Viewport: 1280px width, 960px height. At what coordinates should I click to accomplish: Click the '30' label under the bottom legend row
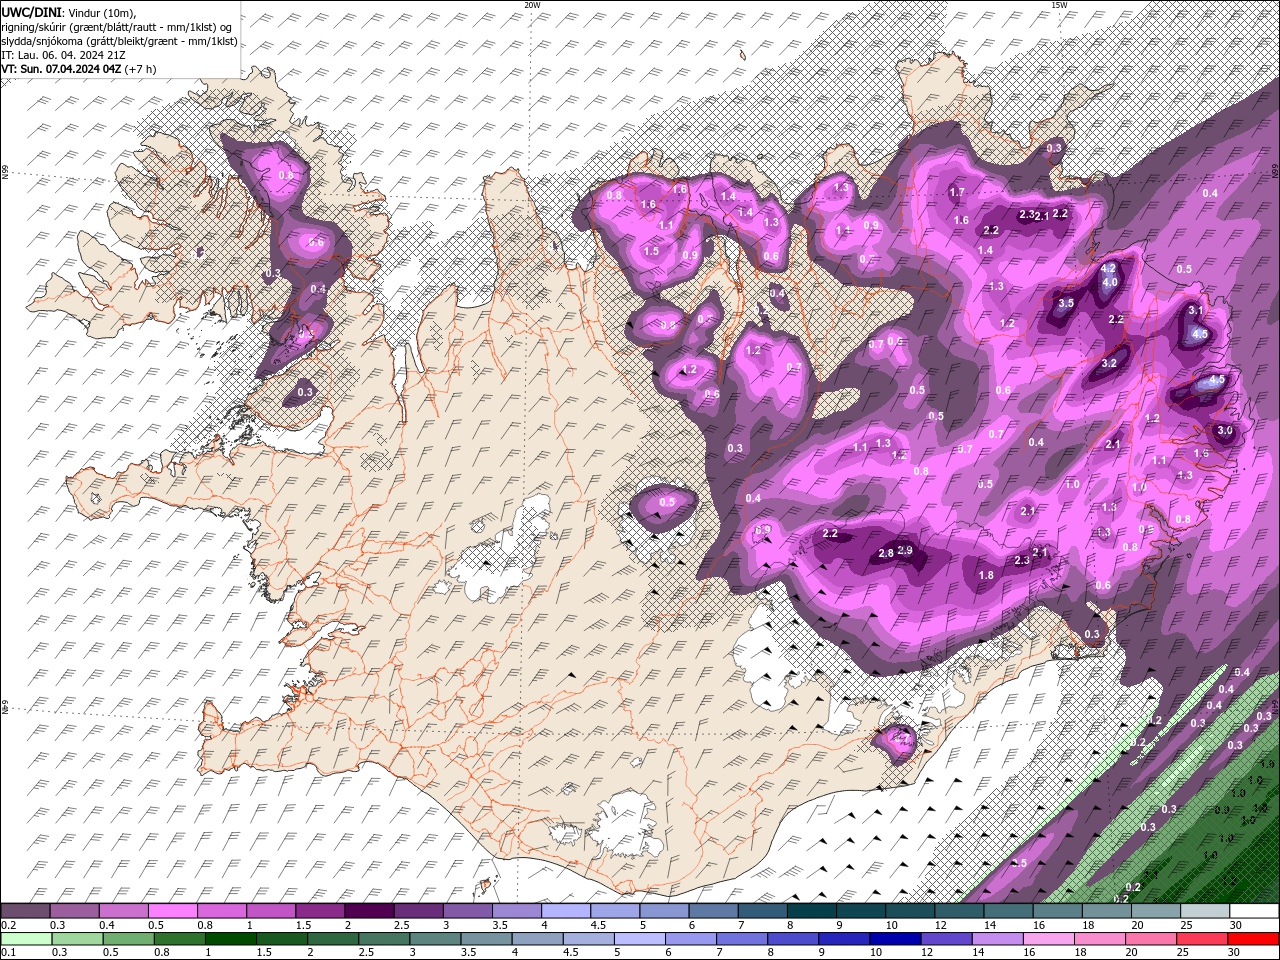(1236, 953)
